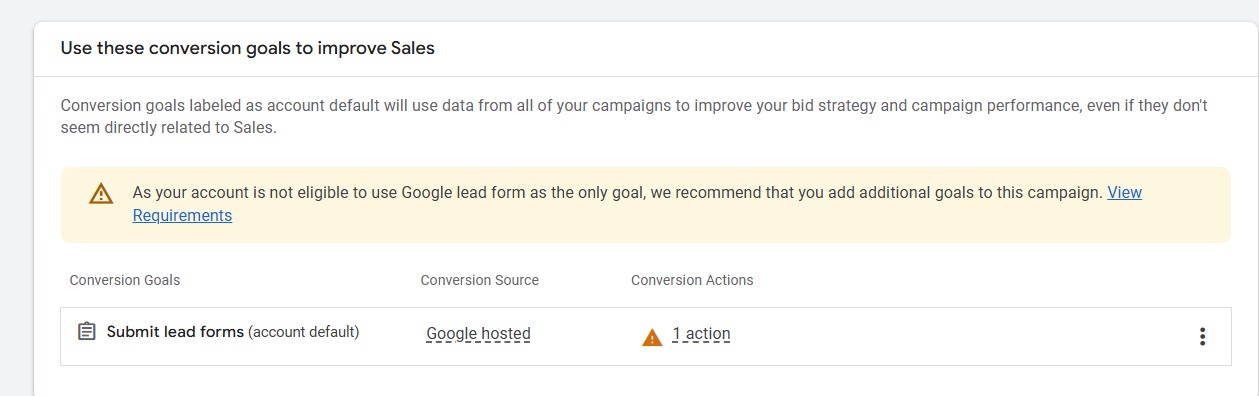Click the heading about improving Sales
The height and width of the screenshot is (396, 1259).
click(x=248, y=48)
